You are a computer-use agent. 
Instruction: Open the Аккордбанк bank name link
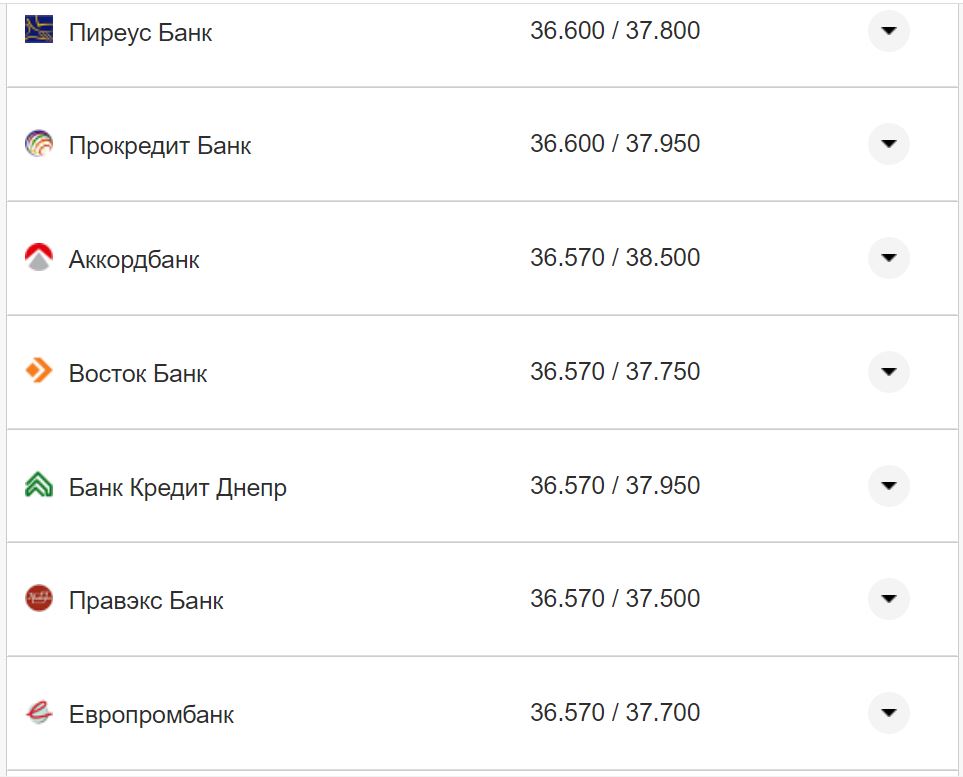click(134, 260)
